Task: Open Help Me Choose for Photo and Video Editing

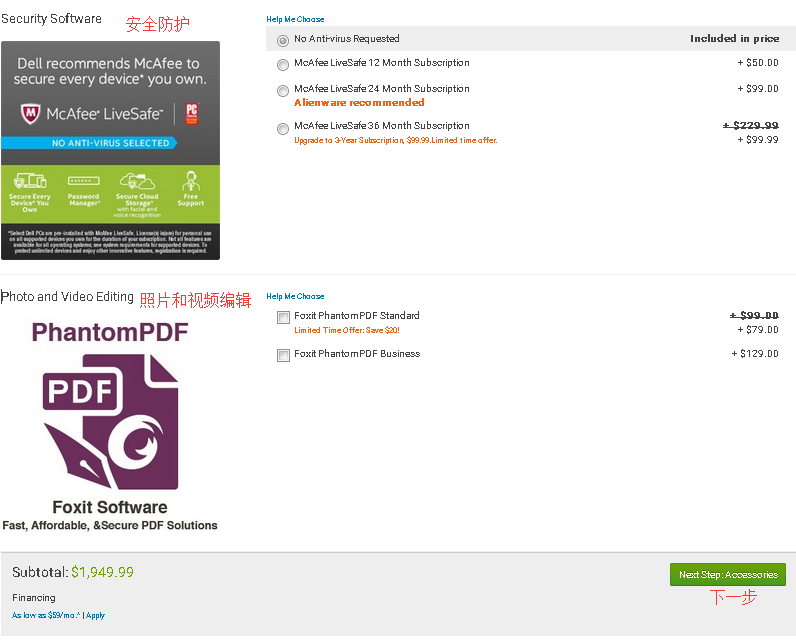Action: 295,296
